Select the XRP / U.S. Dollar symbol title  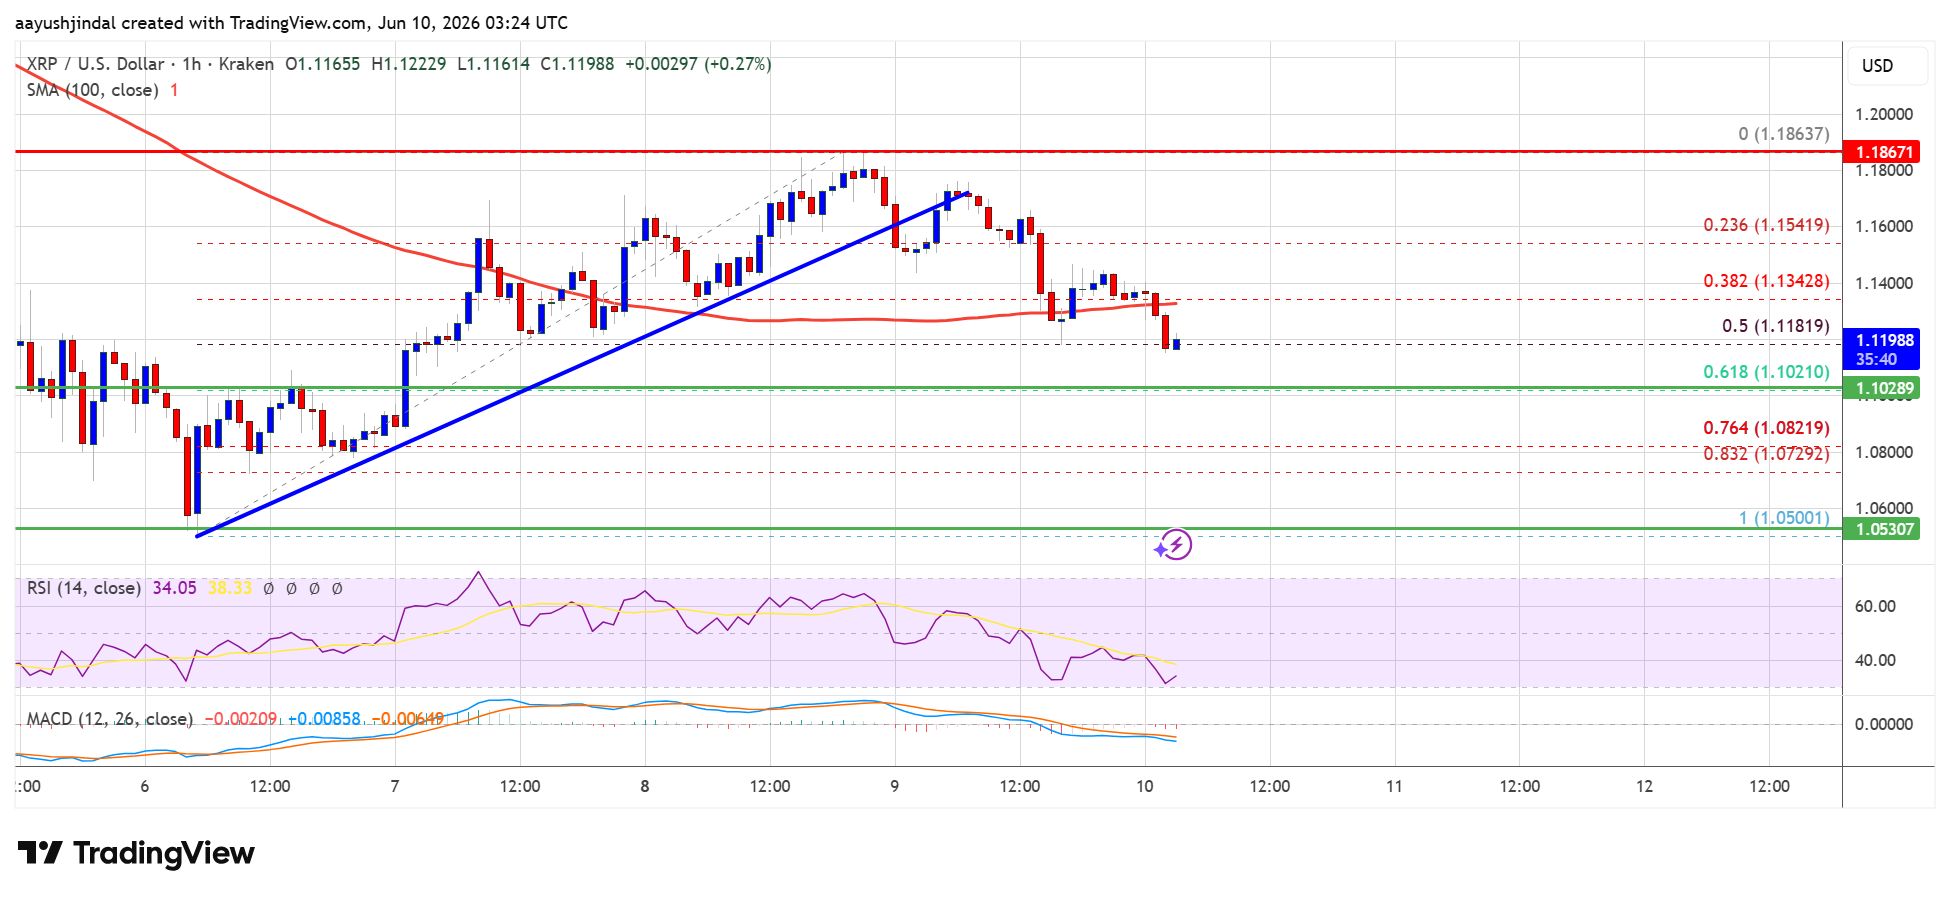95,64
